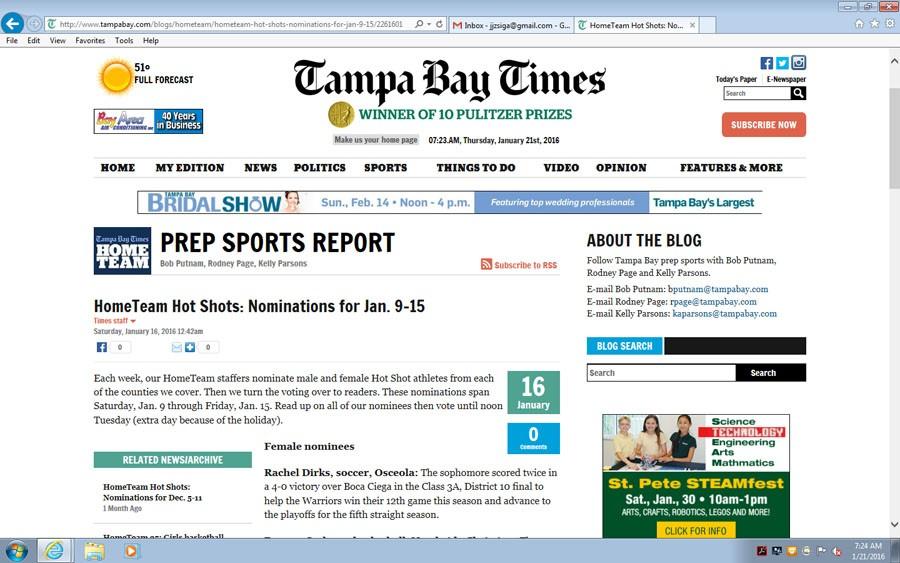Open the Favorites menu
The height and width of the screenshot is (563, 900).
click(90, 41)
